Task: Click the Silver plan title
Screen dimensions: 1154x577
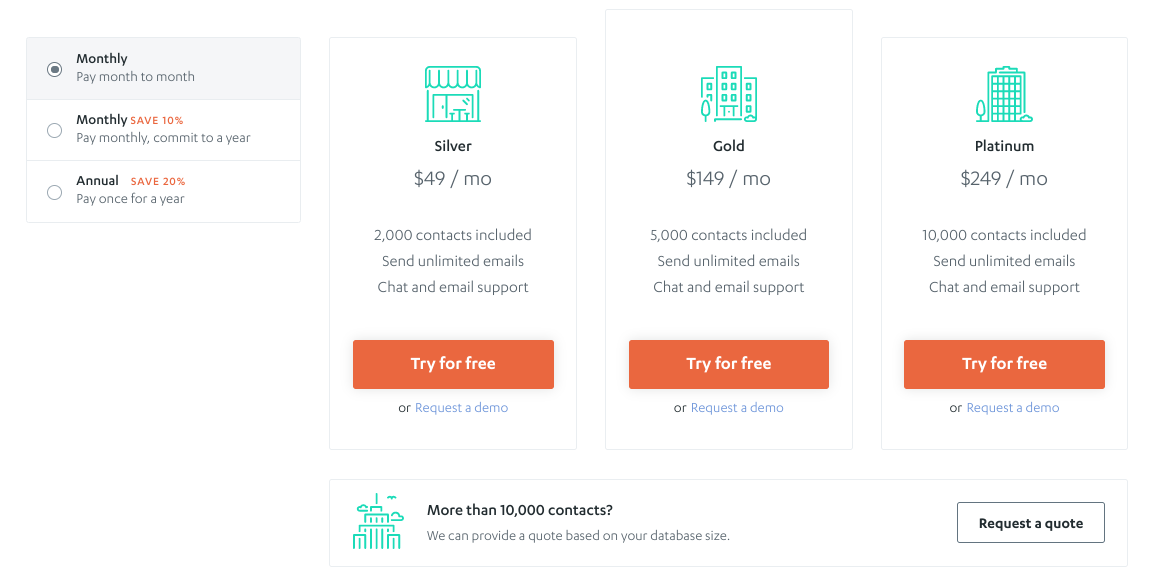Action: 453,146
